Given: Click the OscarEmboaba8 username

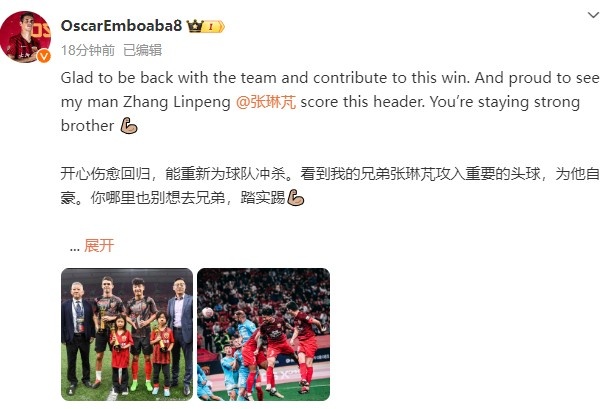Looking at the screenshot, I should tap(121, 26).
